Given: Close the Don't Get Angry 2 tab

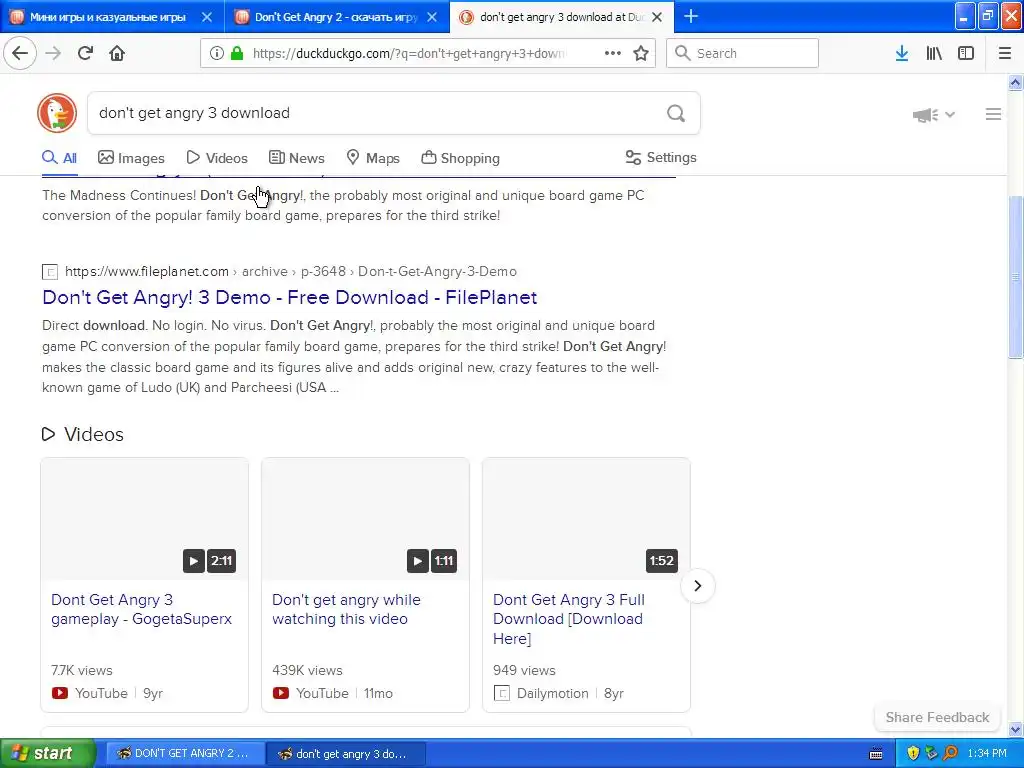Looking at the screenshot, I should pos(432,17).
